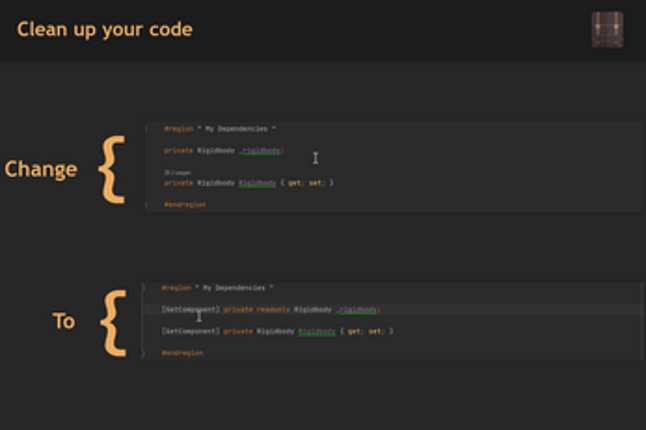The image size is (646, 430).
Task: Click the Rigidbody property name in the bottom snippet
Action: click(x=316, y=331)
